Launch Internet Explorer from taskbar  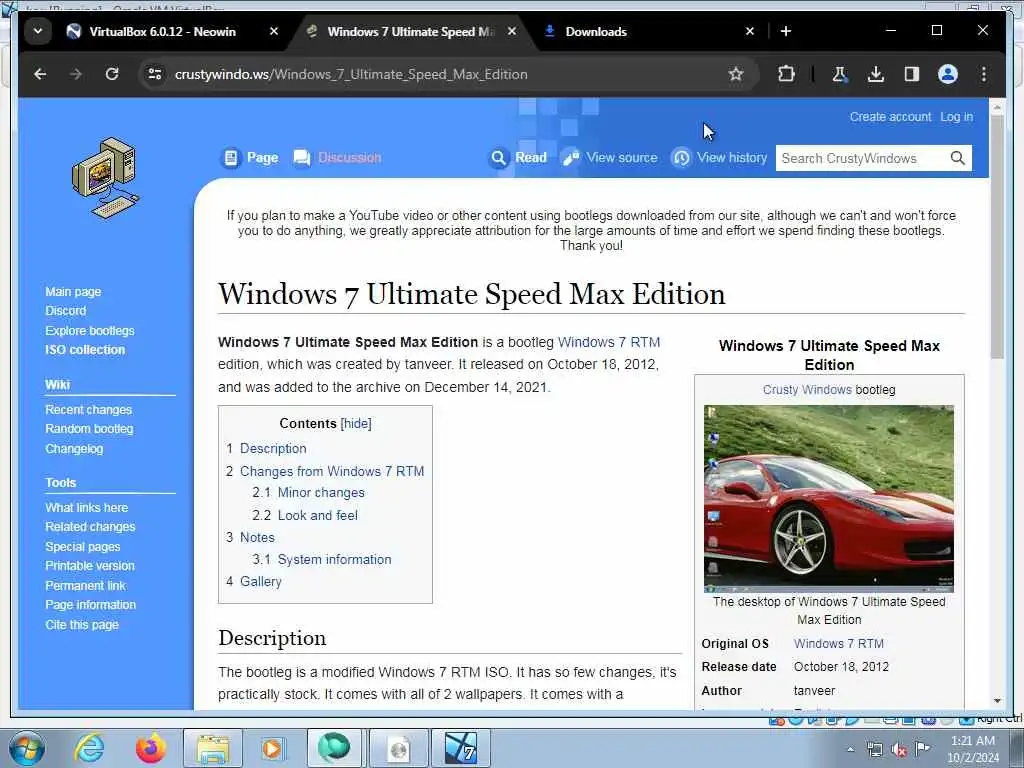[x=88, y=748]
